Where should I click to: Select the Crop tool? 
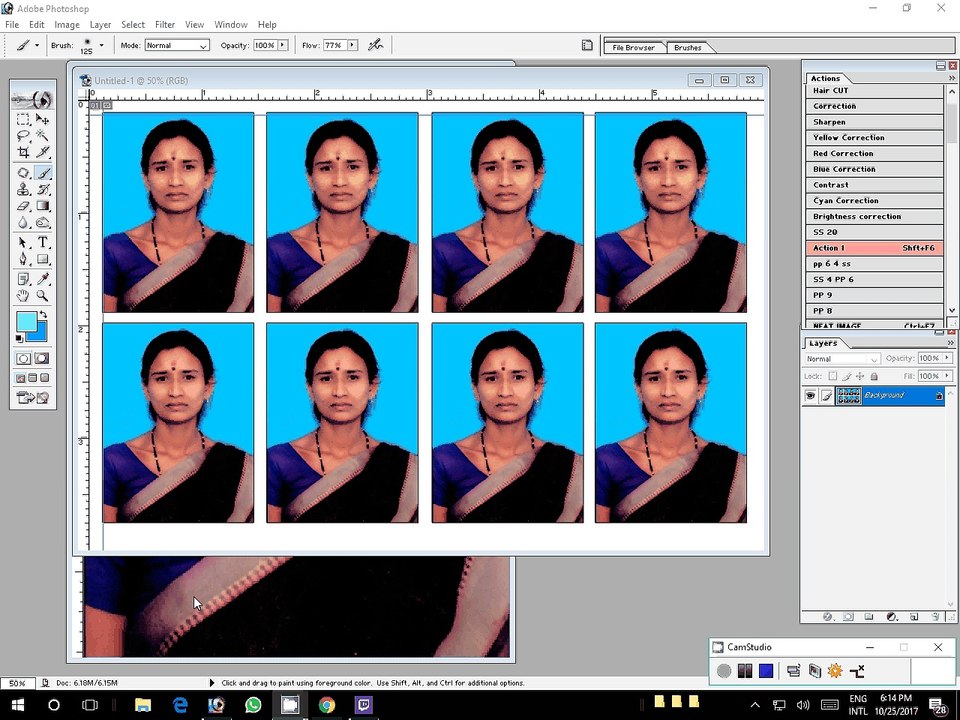coord(23,152)
